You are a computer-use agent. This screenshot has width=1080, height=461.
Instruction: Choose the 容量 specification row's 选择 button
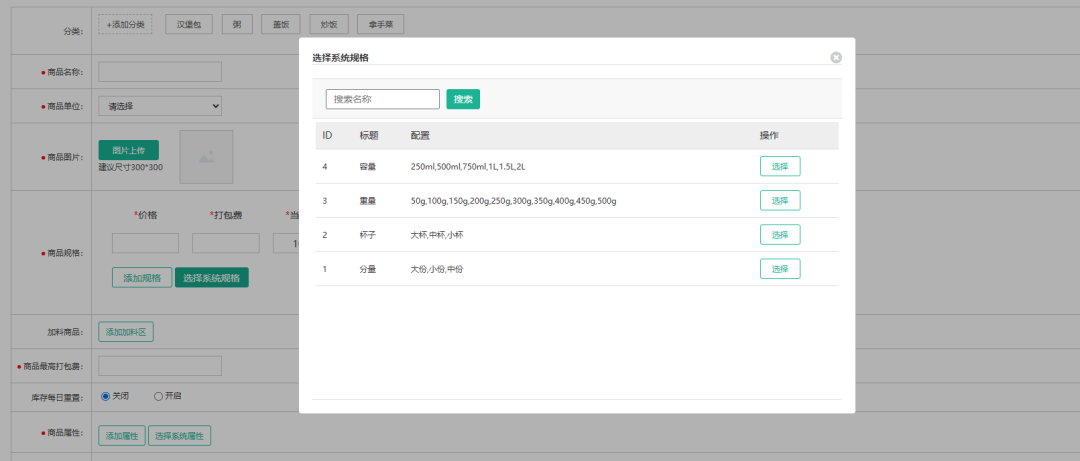click(780, 166)
